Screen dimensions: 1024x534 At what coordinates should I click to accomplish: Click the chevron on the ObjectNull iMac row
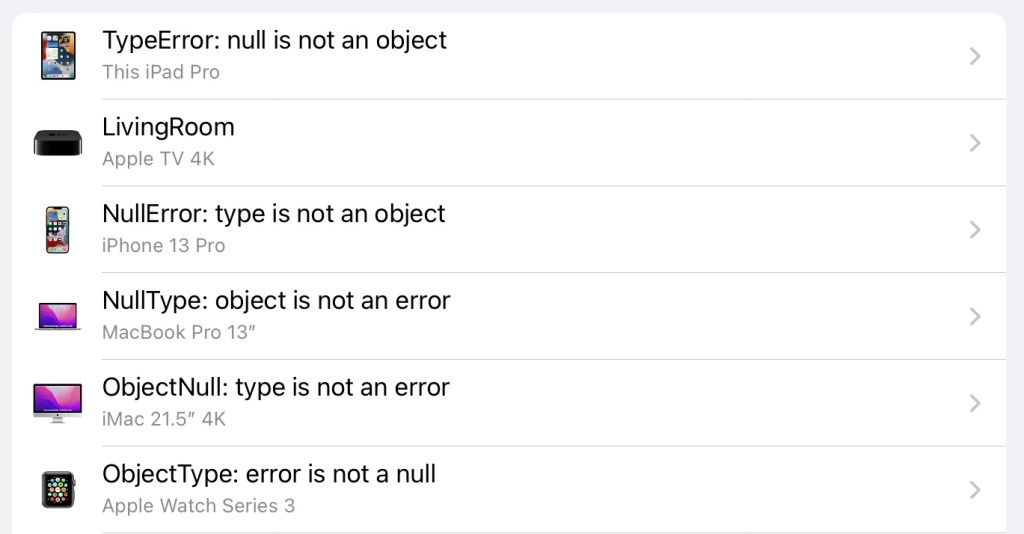975,403
